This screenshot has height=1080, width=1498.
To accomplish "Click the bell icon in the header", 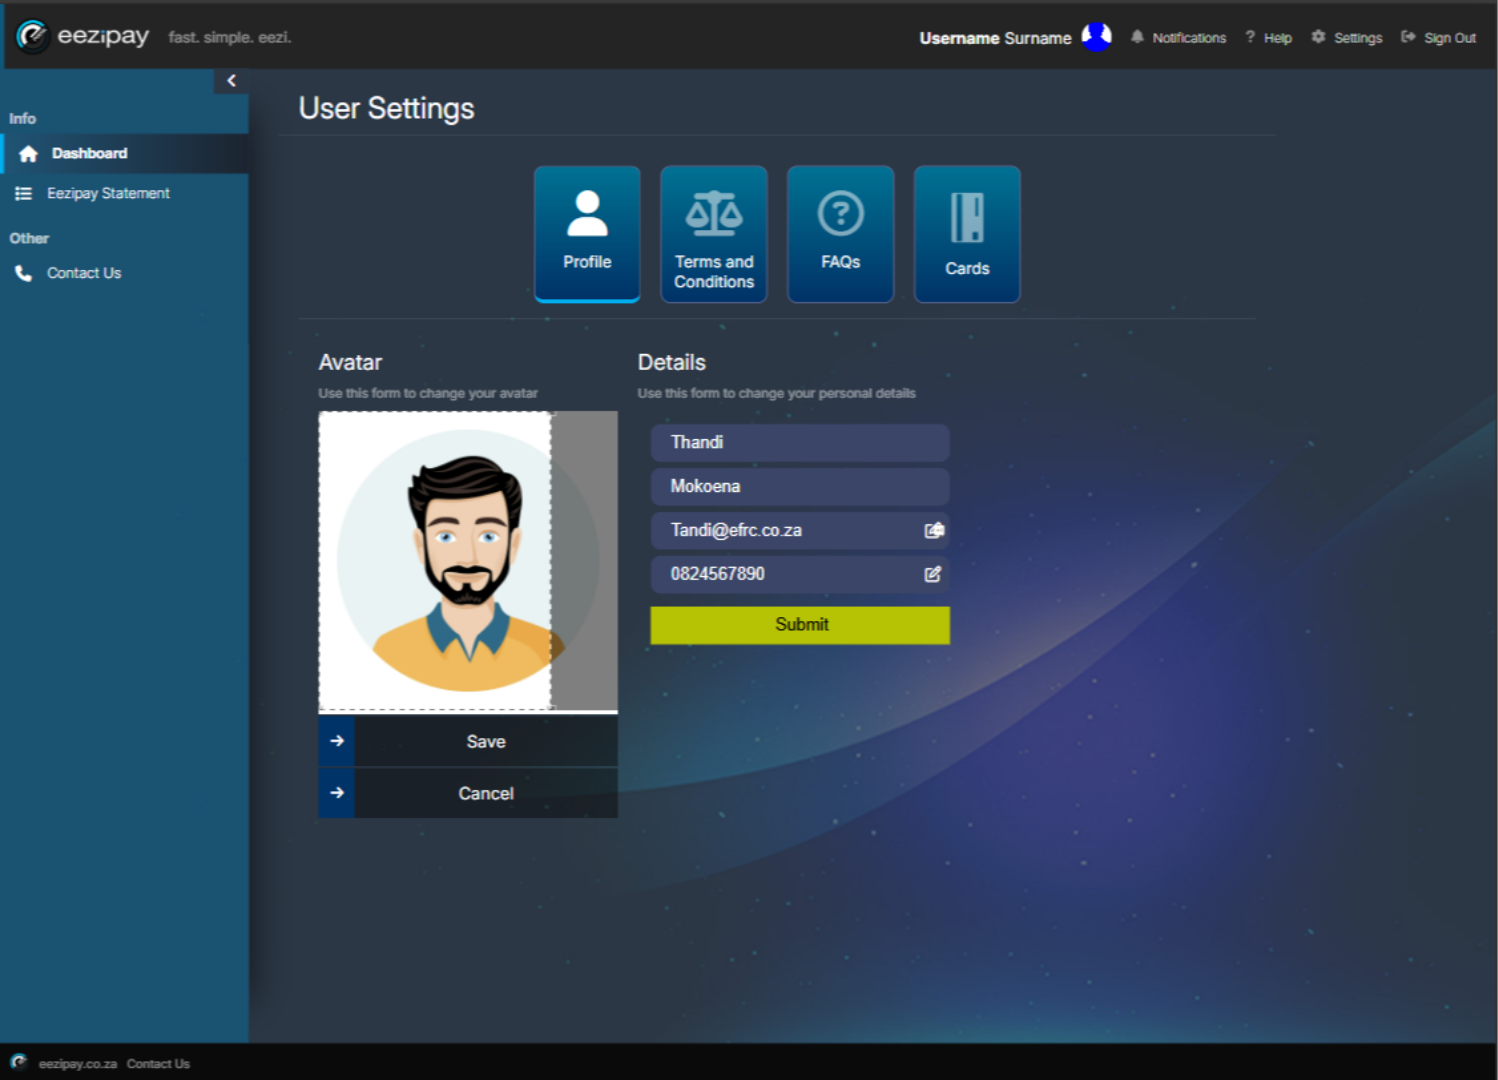I will [1137, 37].
